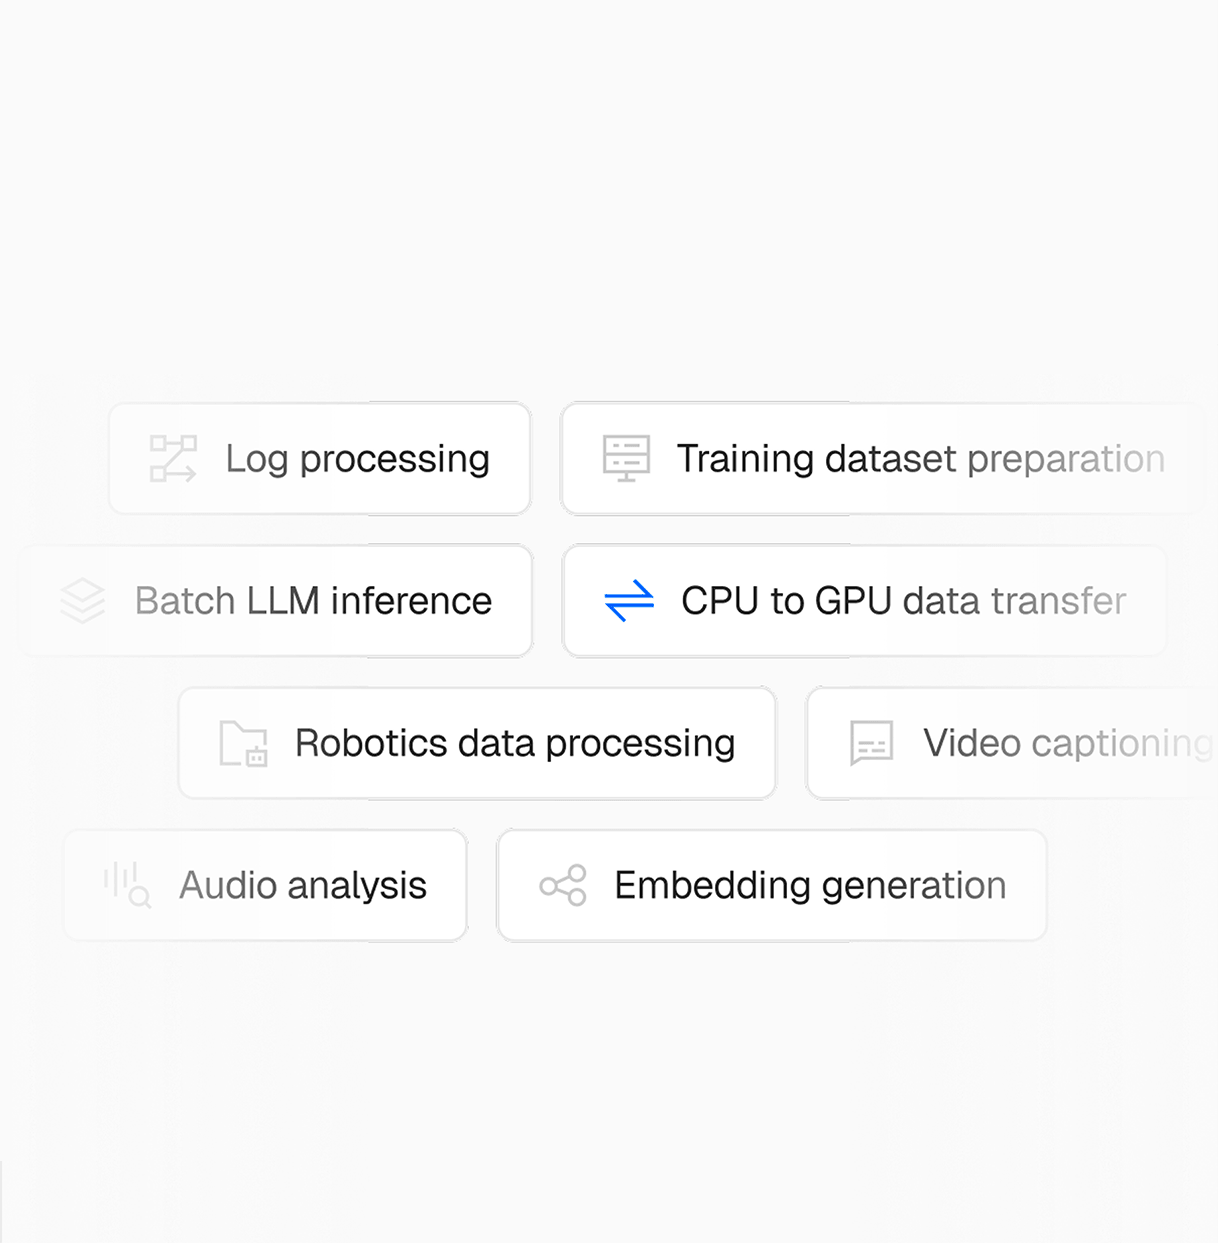Screen dimensions: 1218x1243
Task: Click the blue CPU to GPU transfer arrows icon
Action: [x=629, y=601]
